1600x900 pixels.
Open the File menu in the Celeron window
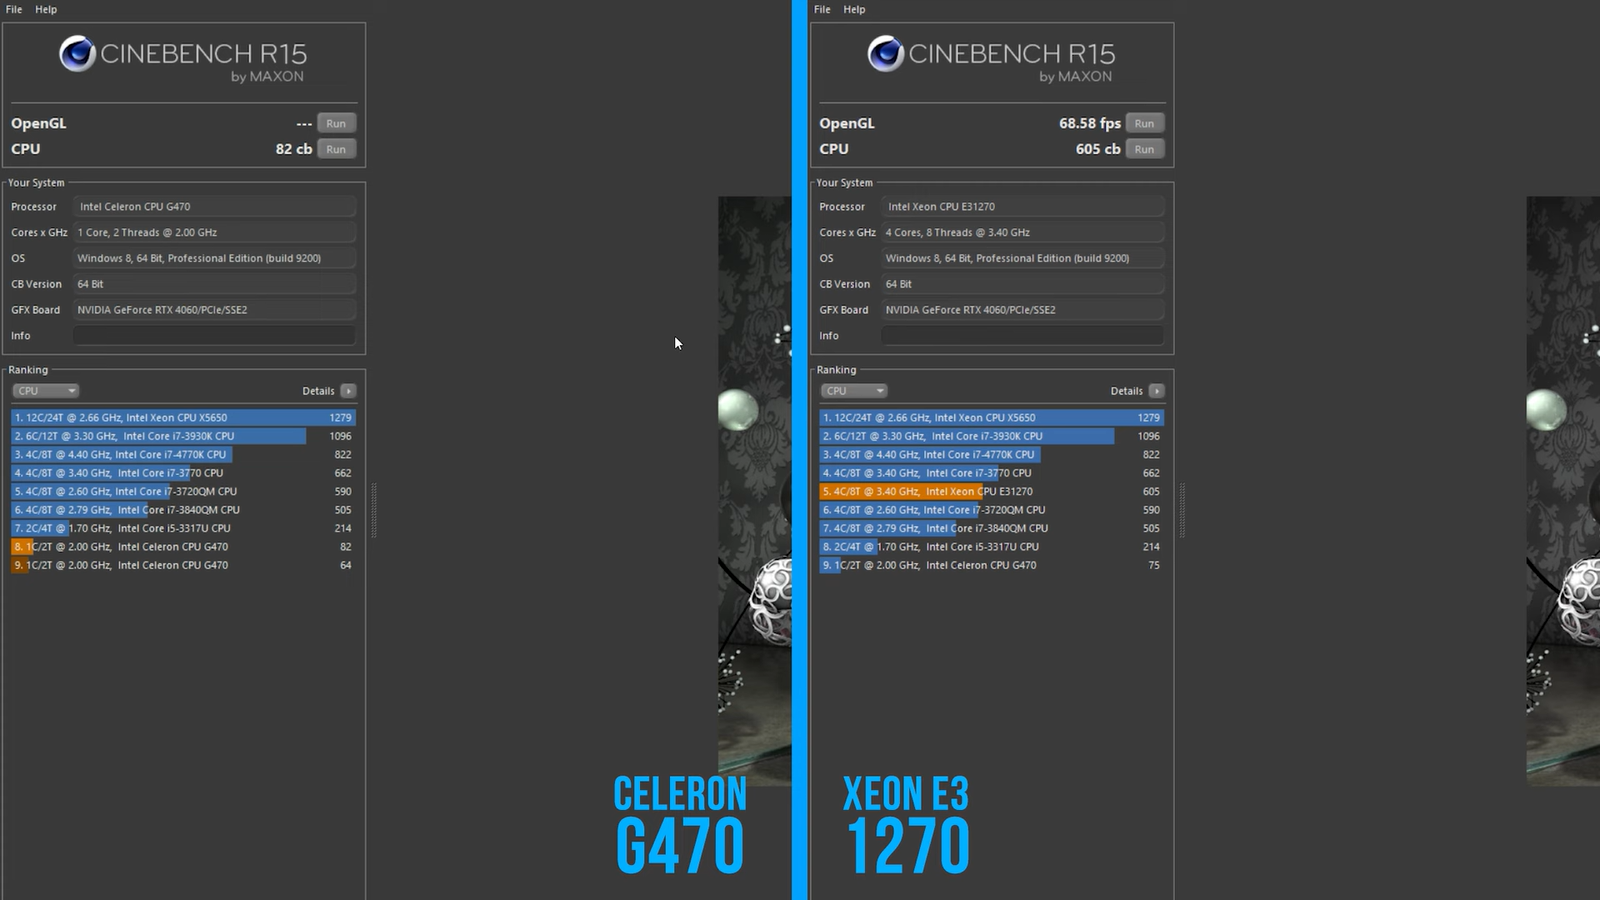14,9
